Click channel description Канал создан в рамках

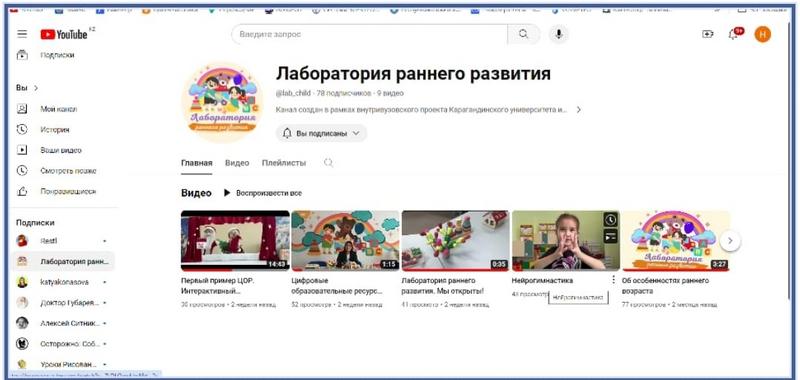click(421, 110)
